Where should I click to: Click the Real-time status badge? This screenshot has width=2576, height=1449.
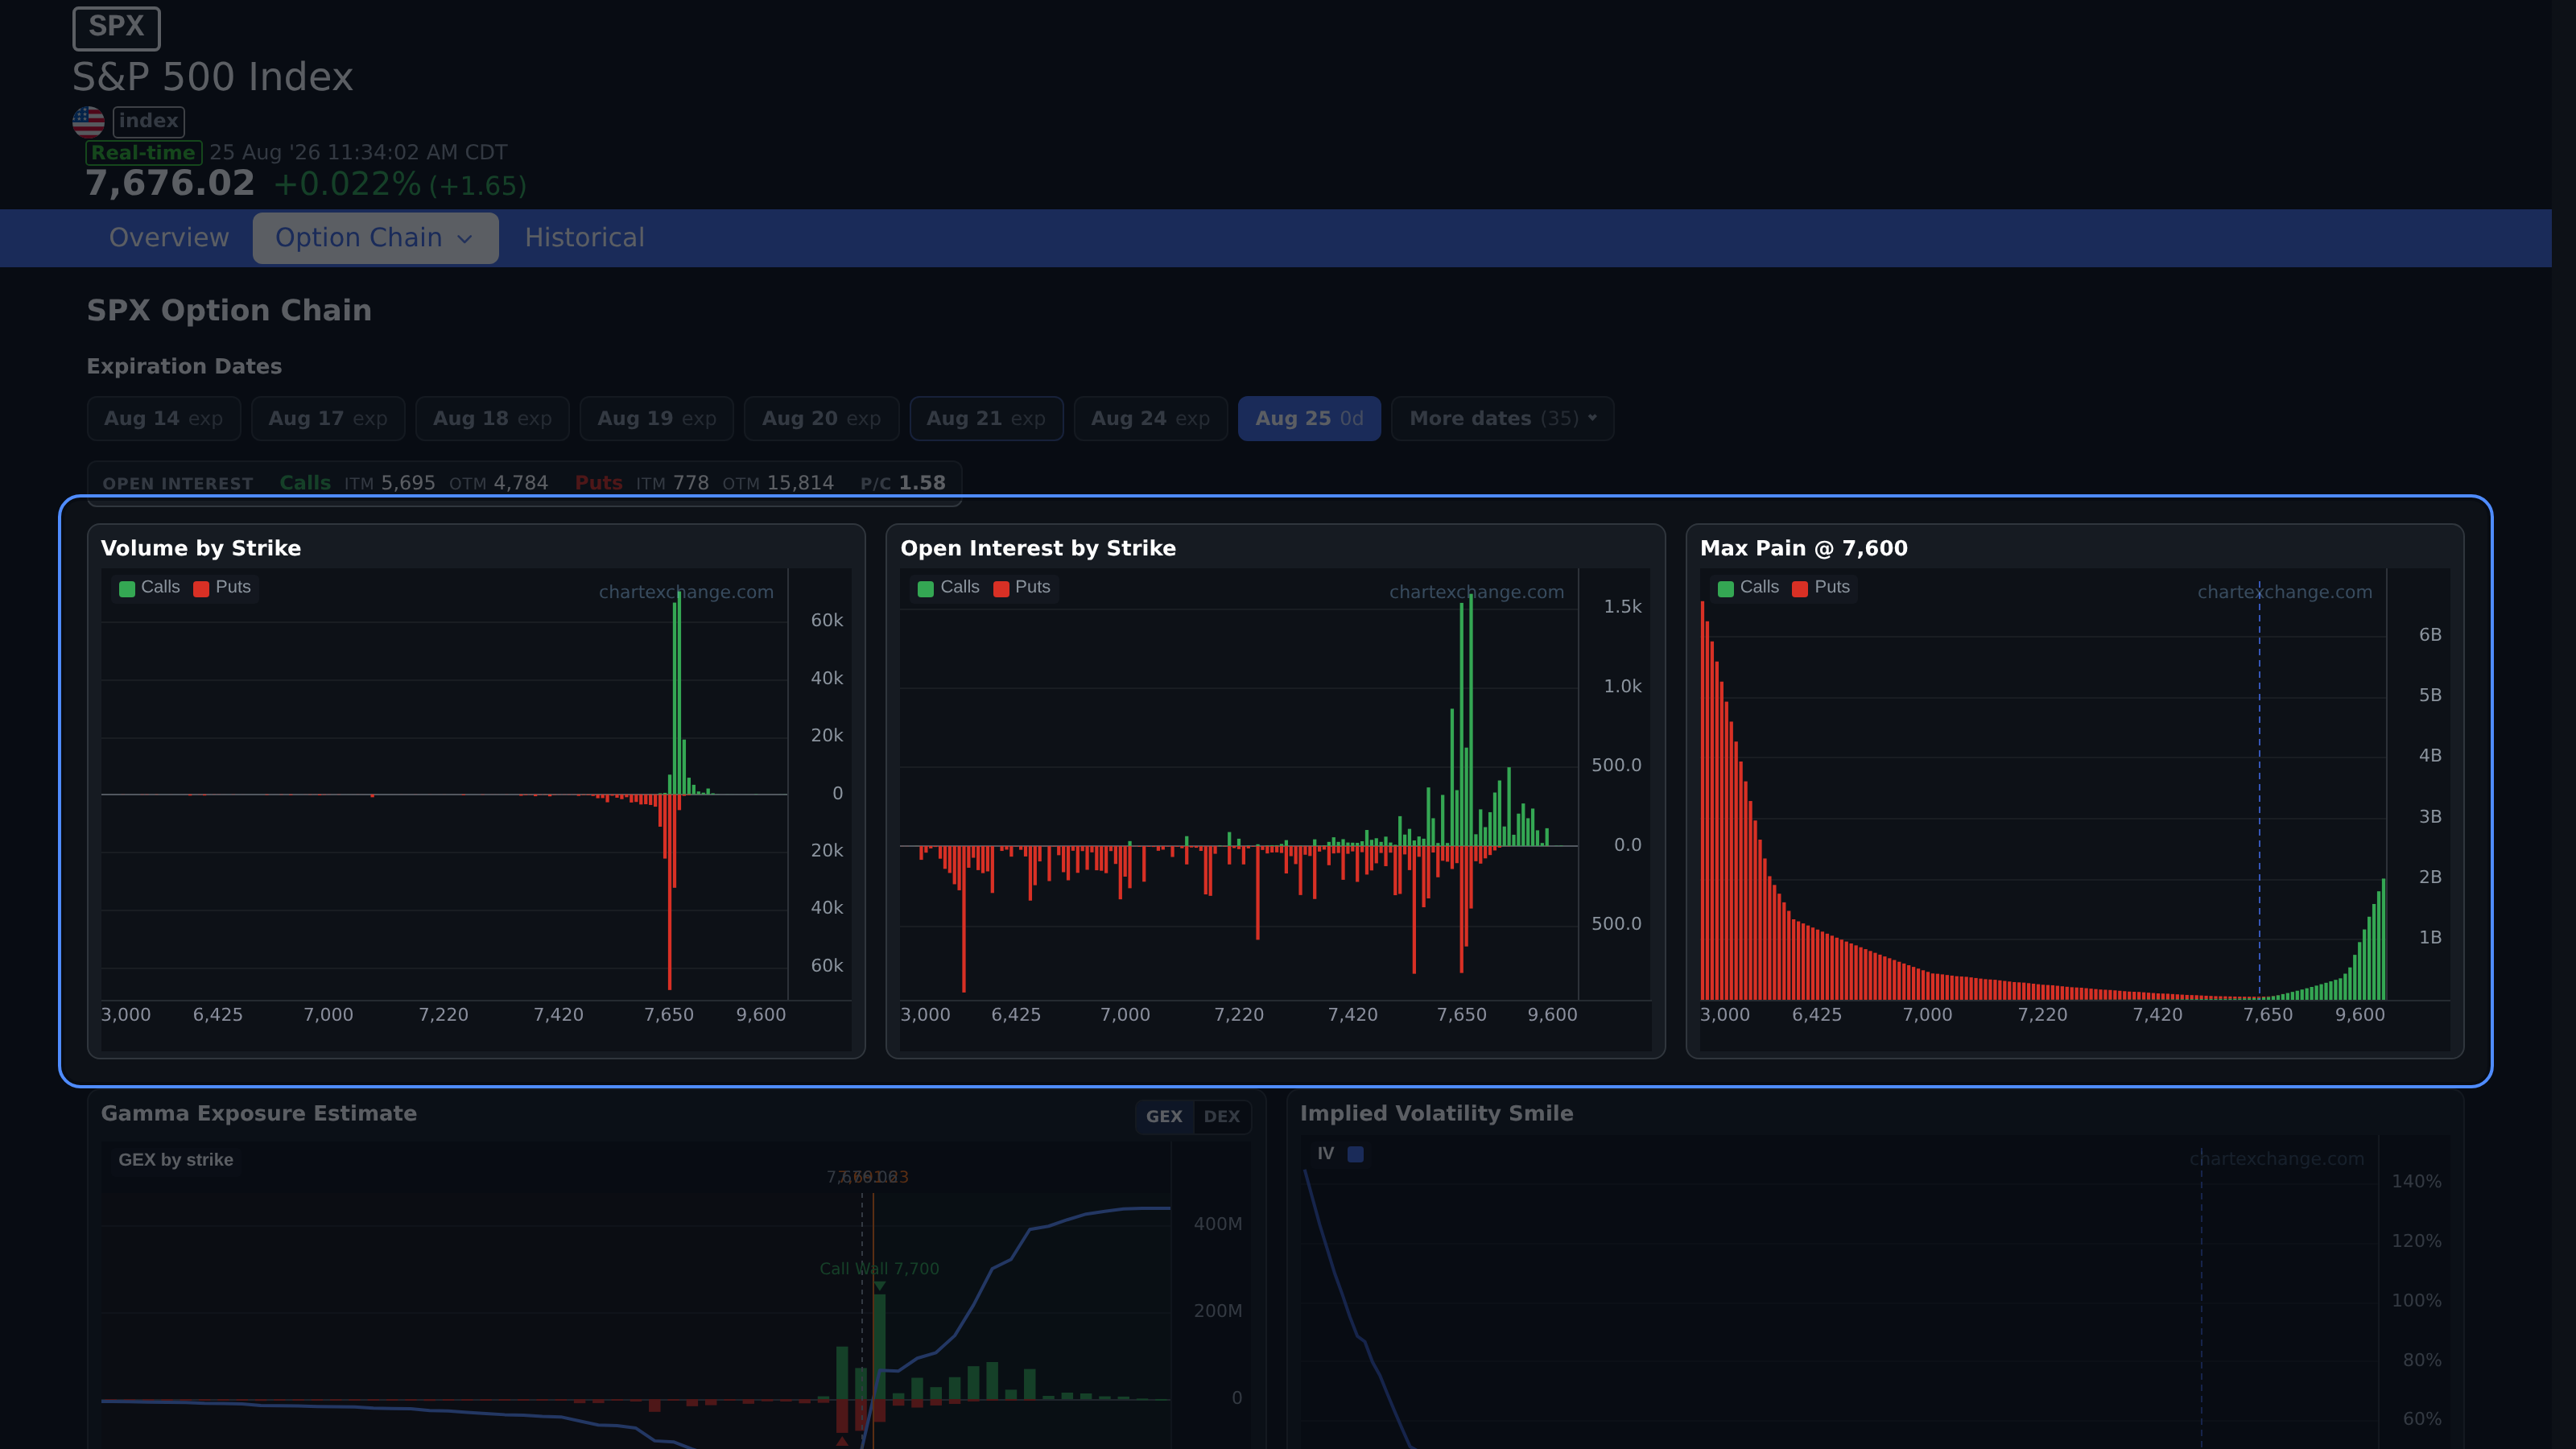pyautogui.click(x=144, y=153)
